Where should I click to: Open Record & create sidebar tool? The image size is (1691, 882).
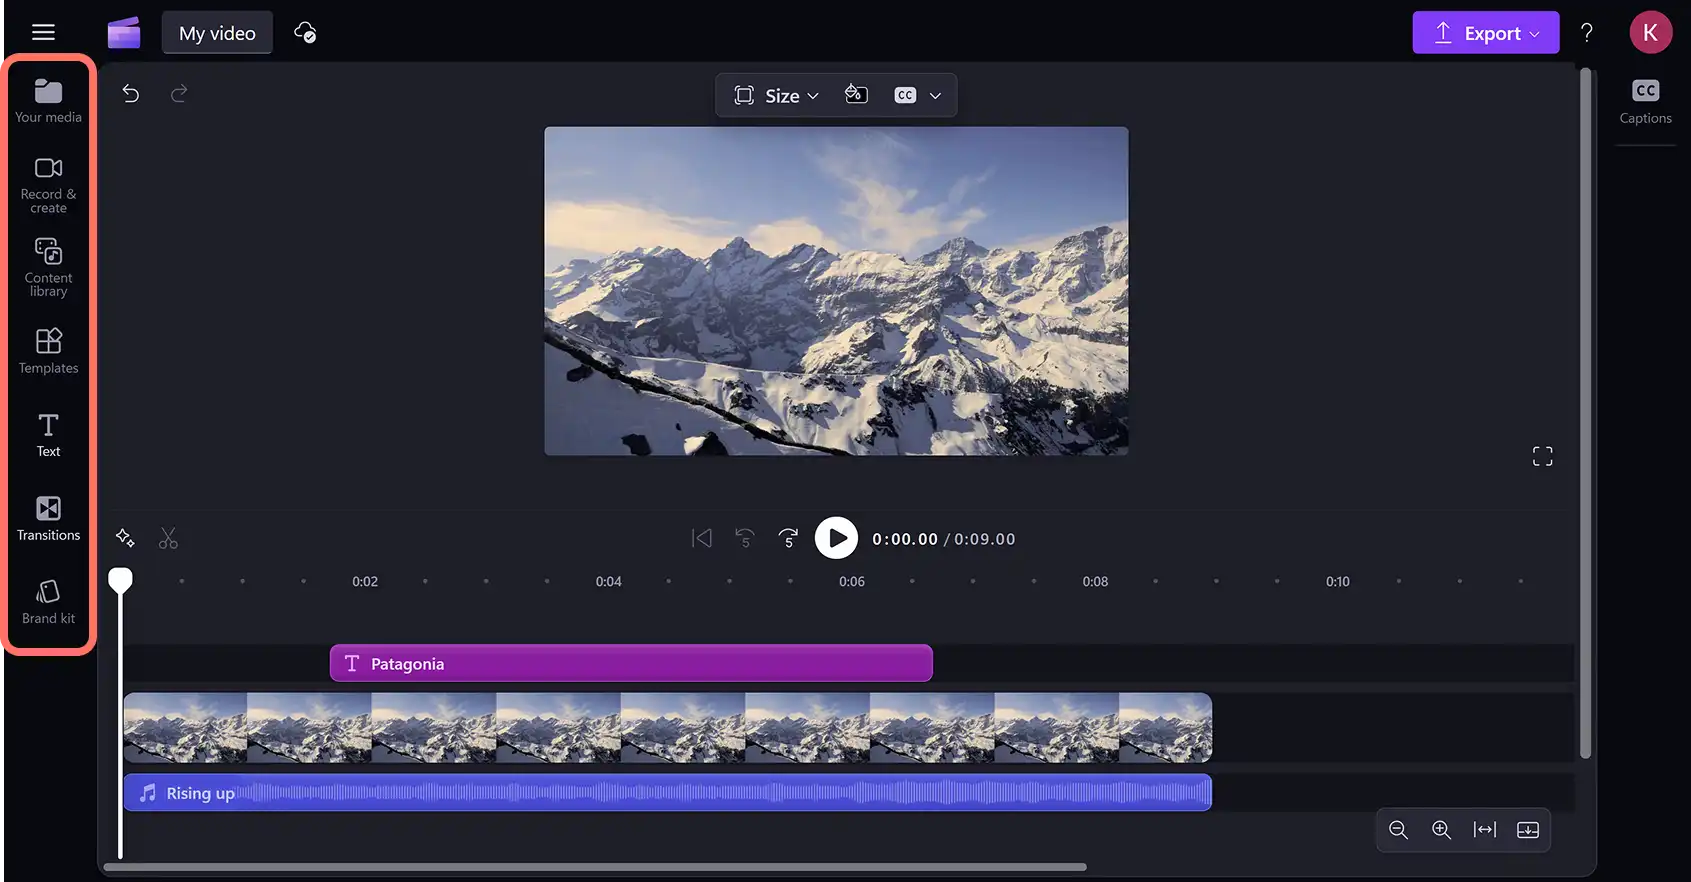[x=48, y=185]
